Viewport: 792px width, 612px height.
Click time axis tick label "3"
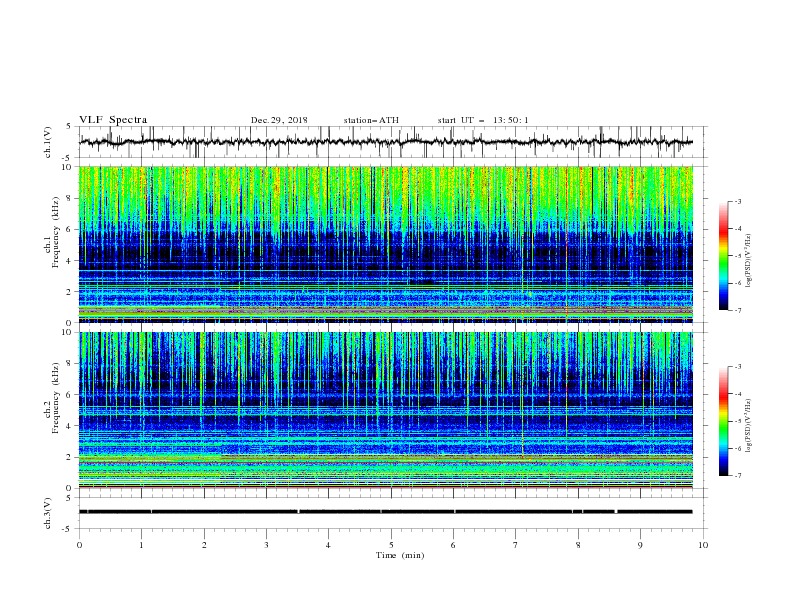[266, 545]
